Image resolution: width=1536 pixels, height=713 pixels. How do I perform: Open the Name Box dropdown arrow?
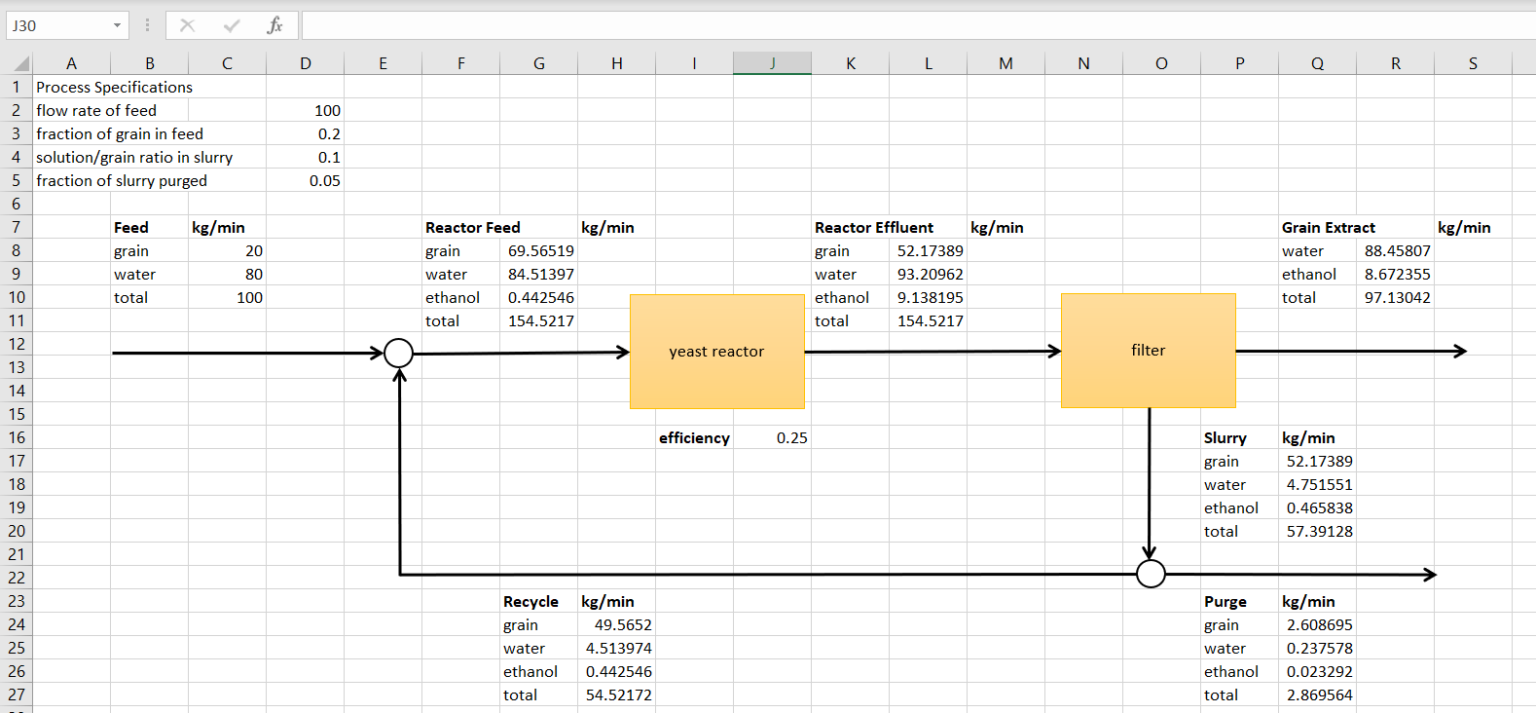point(118,26)
